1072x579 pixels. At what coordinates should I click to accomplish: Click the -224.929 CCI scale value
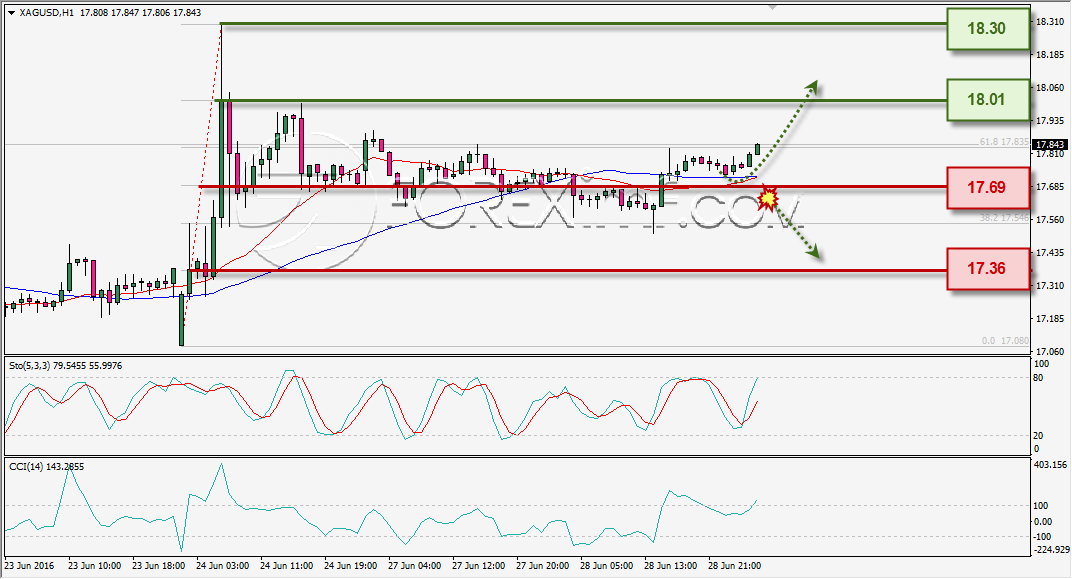(x=1051, y=550)
